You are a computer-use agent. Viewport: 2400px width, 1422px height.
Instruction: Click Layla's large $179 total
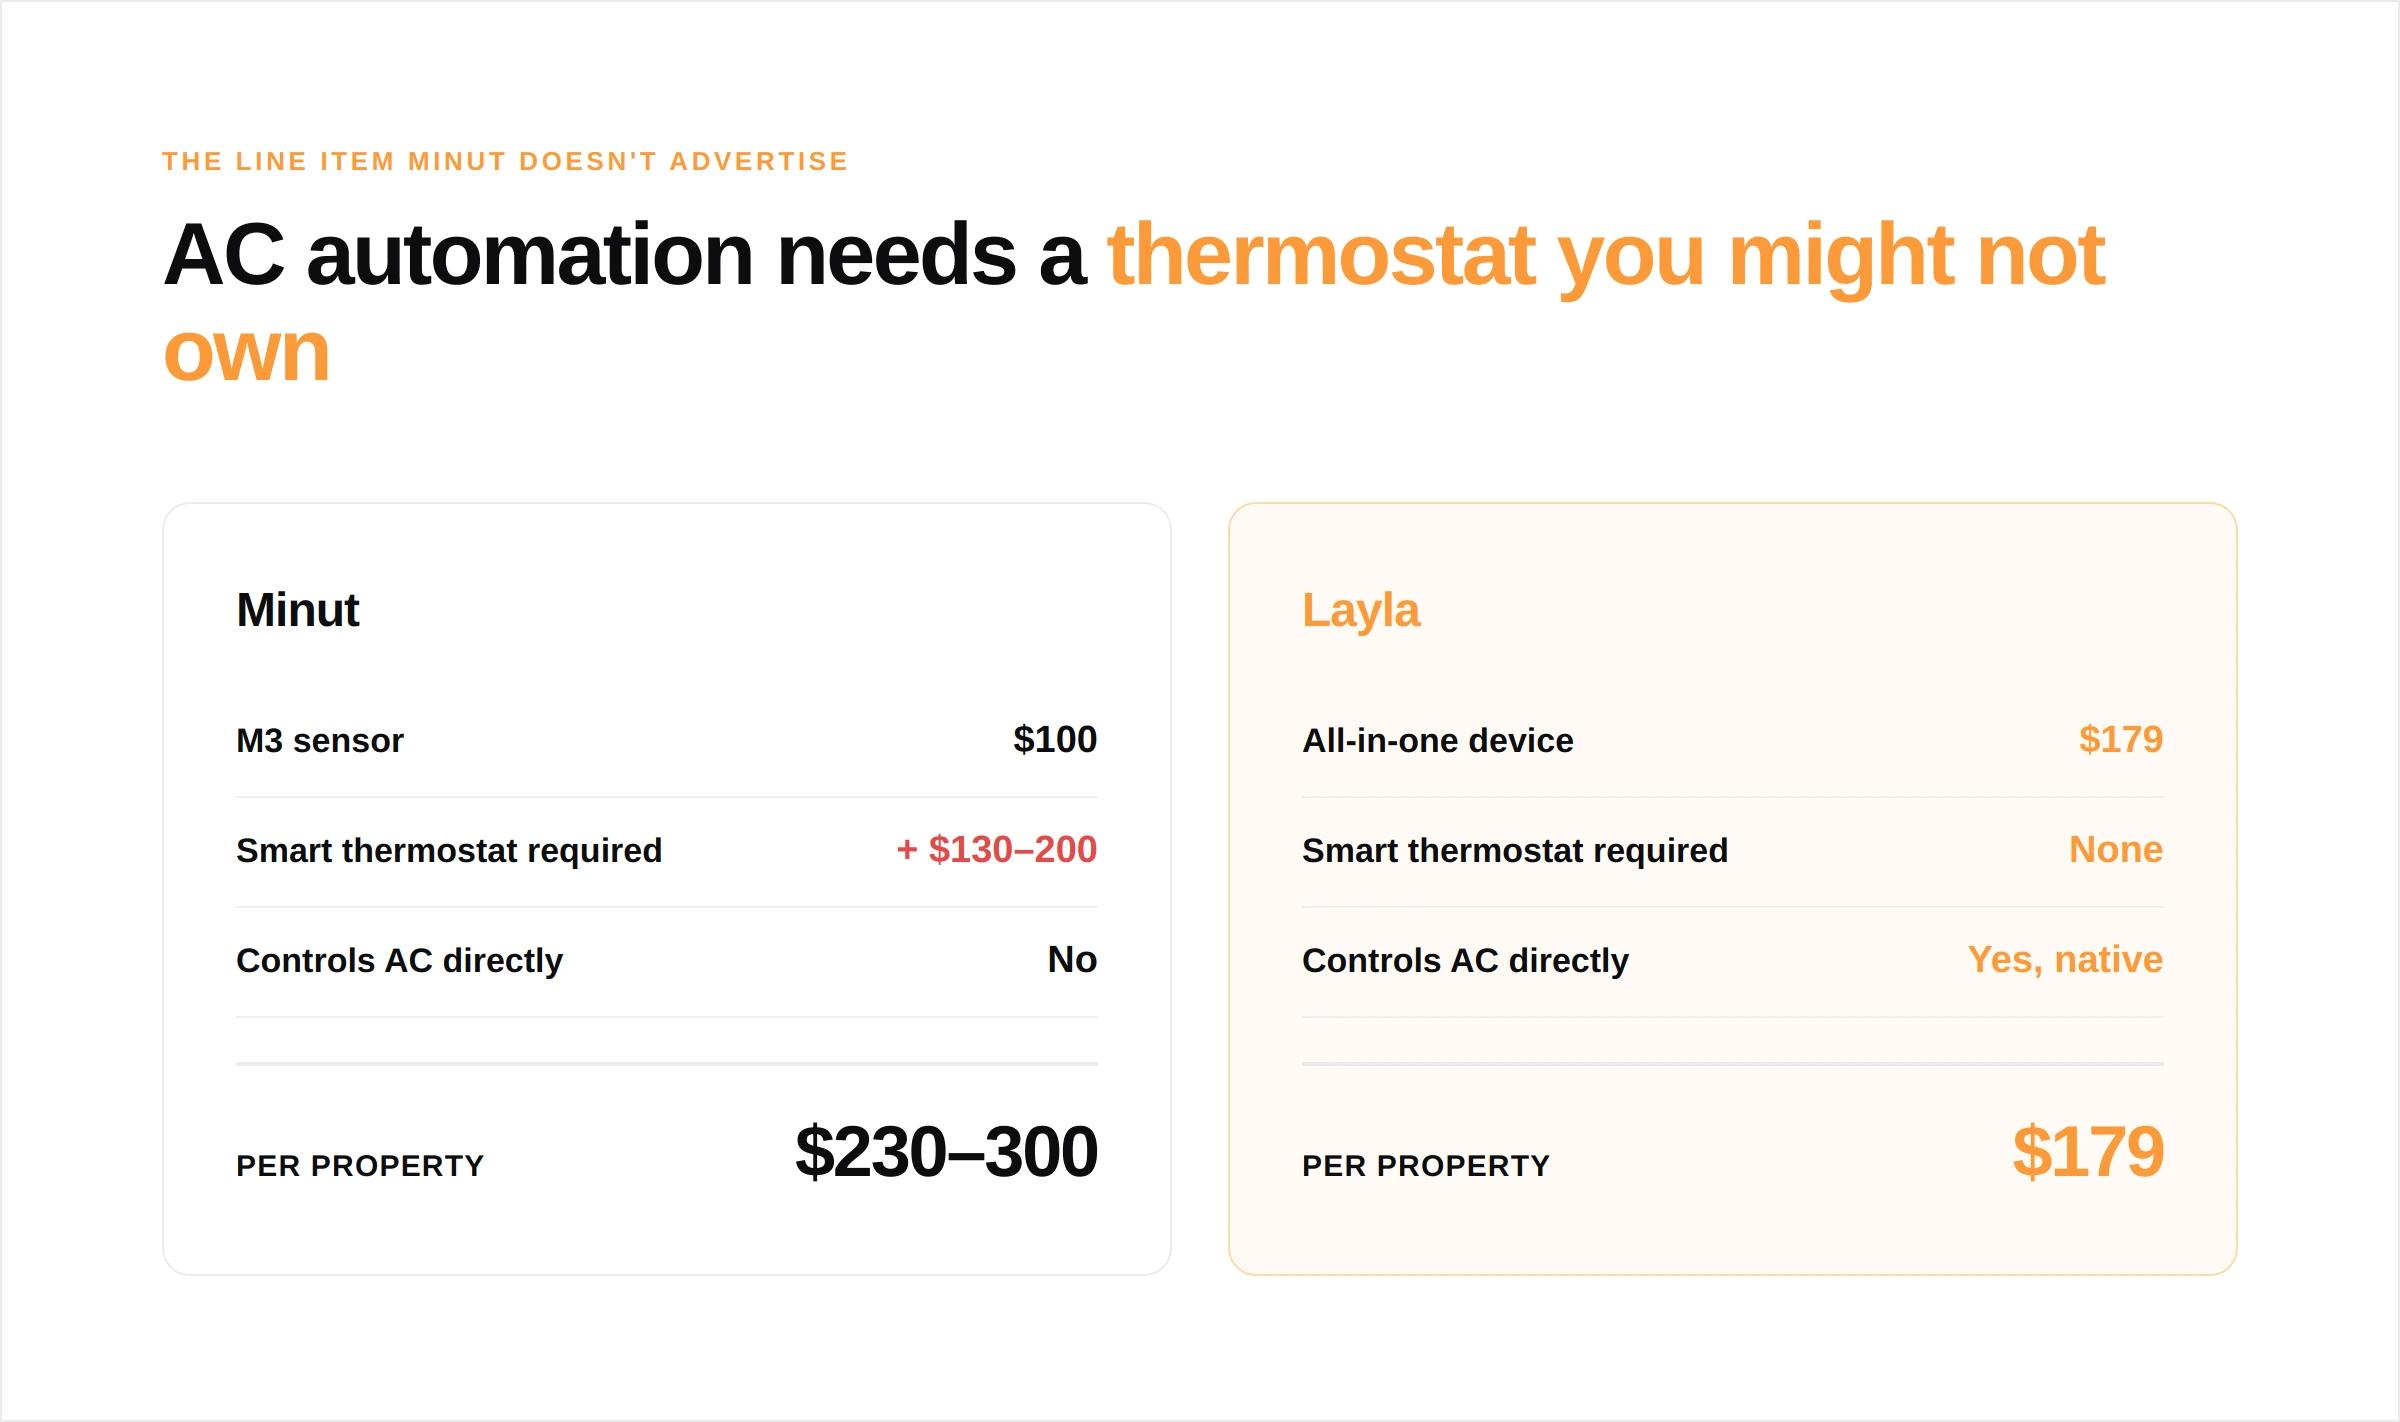[2088, 1152]
